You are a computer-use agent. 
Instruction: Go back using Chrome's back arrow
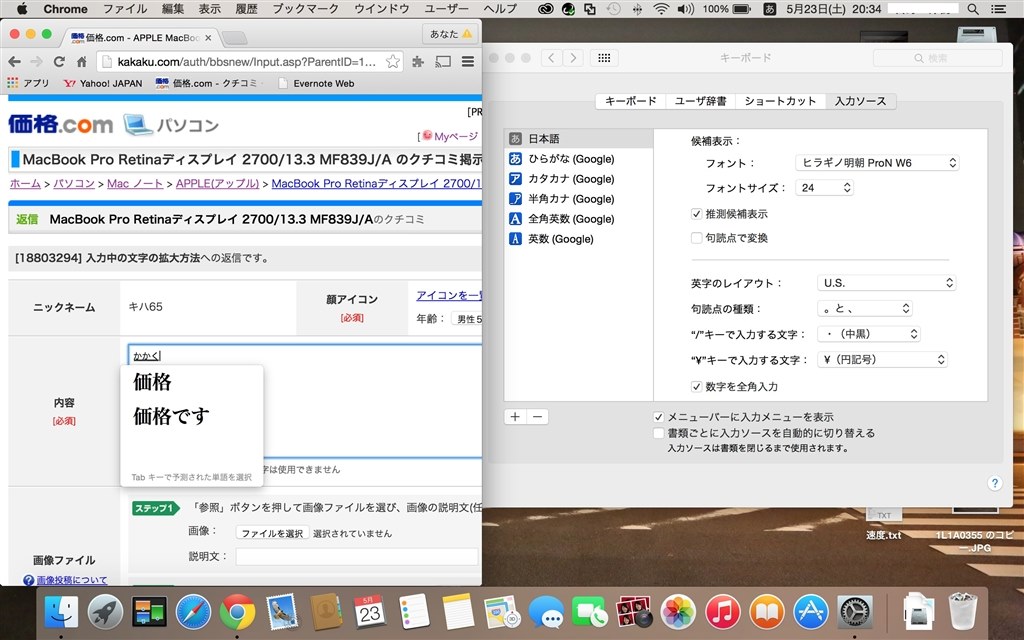(15, 61)
